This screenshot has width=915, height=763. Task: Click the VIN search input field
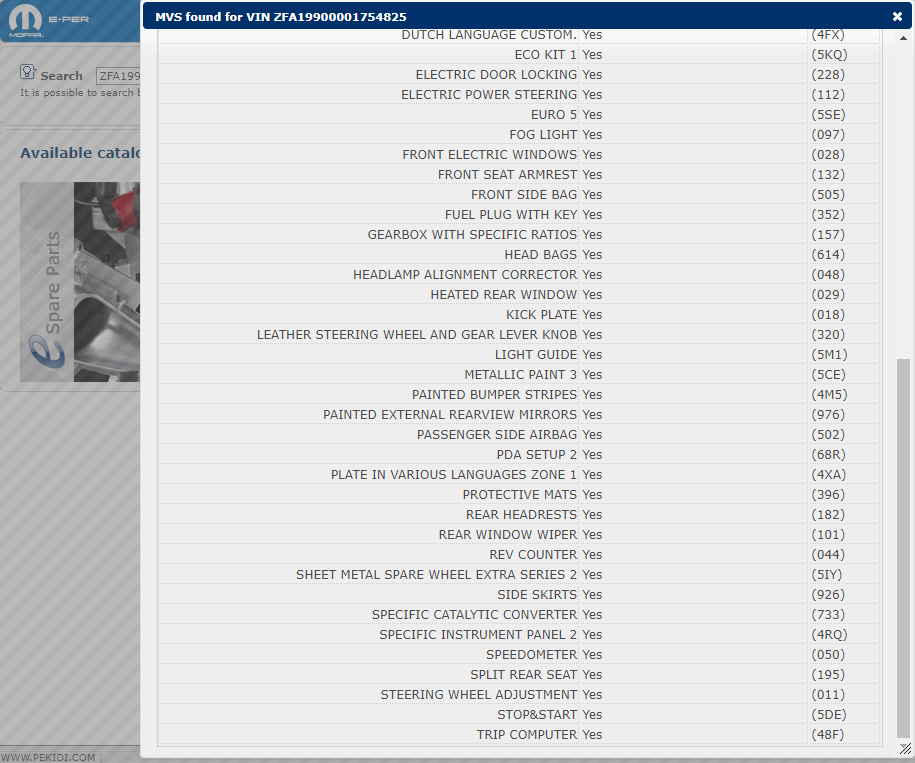click(118, 76)
